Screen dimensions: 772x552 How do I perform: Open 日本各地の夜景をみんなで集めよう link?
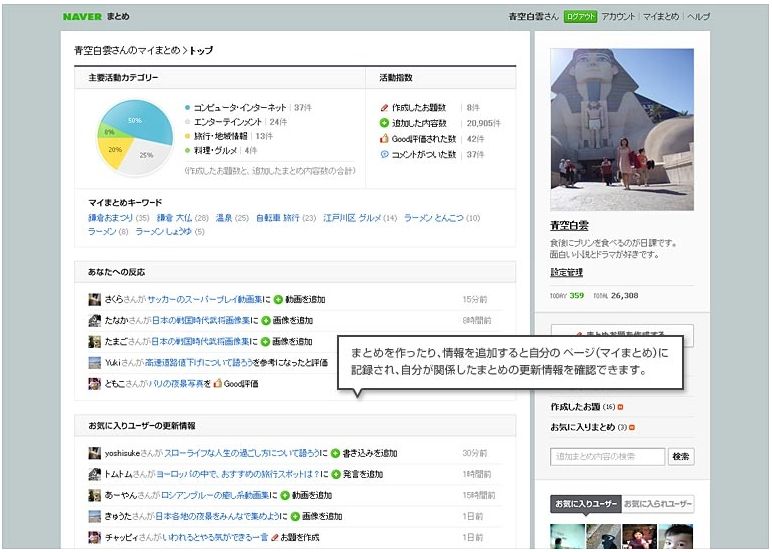click(x=218, y=517)
